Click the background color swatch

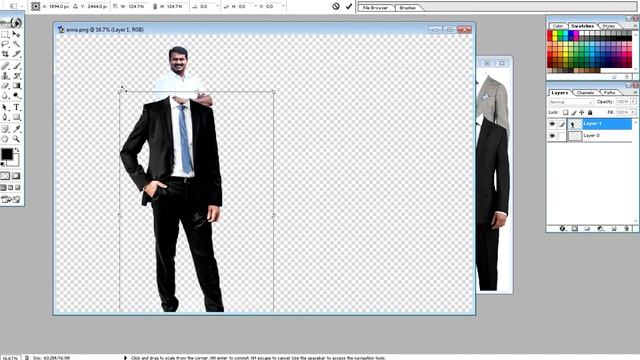[x=15, y=162]
